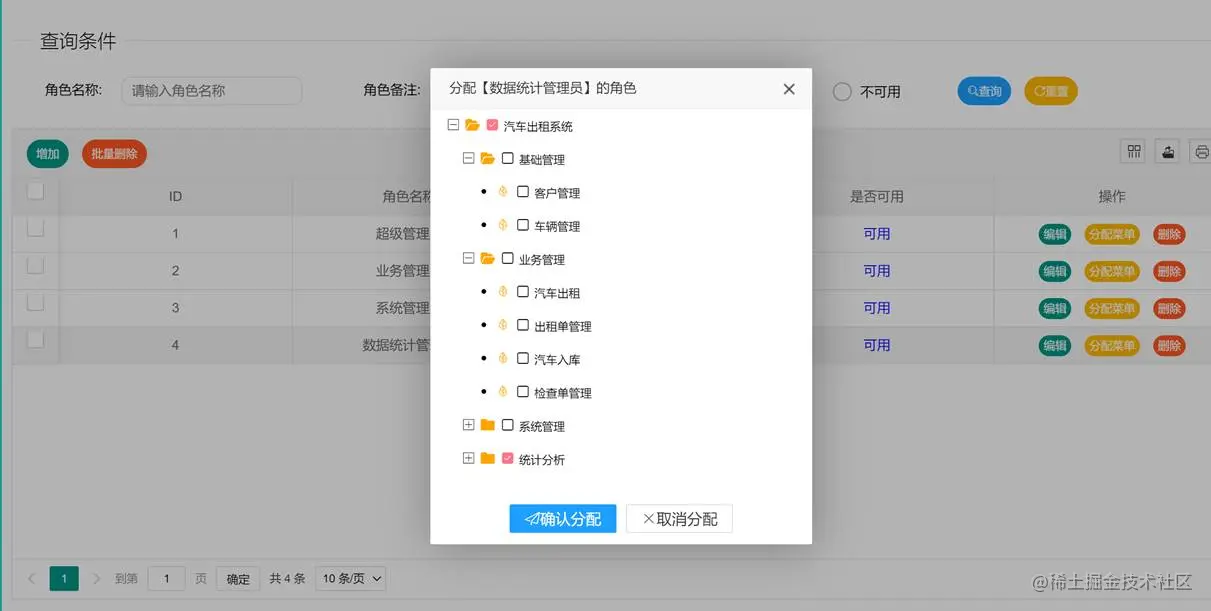This screenshot has width=1211, height=611.
Task: Tick the row checkbox for ID 3
Action: (35, 302)
